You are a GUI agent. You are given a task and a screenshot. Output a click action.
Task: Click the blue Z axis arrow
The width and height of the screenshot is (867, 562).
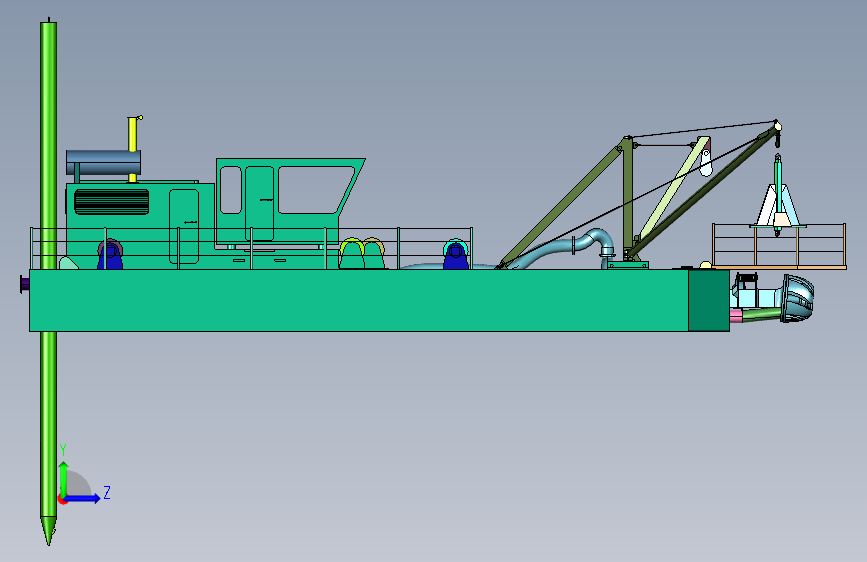[81, 498]
